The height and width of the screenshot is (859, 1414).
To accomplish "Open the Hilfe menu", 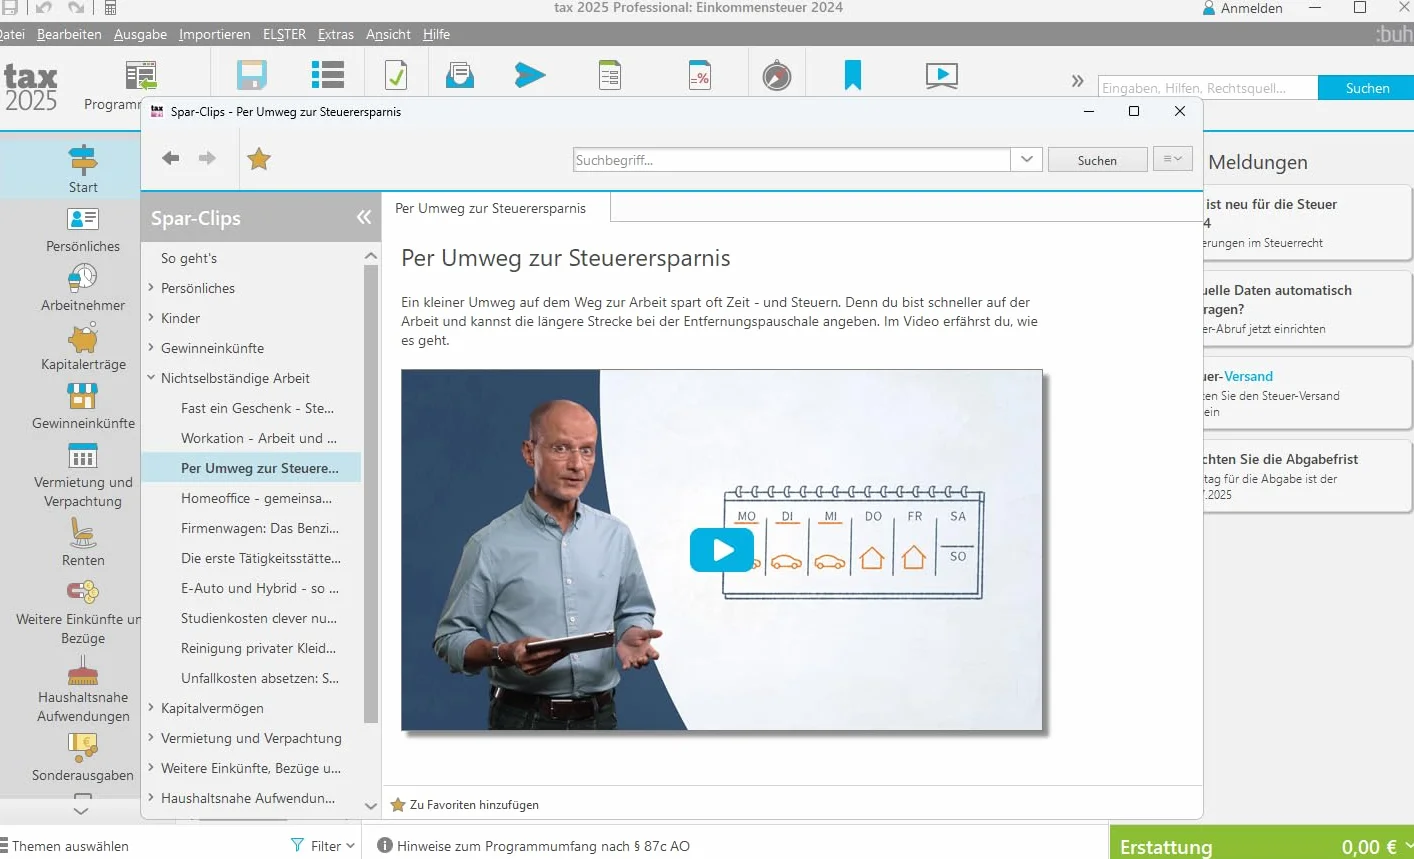I will pyautogui.click(x=436, y=34).
